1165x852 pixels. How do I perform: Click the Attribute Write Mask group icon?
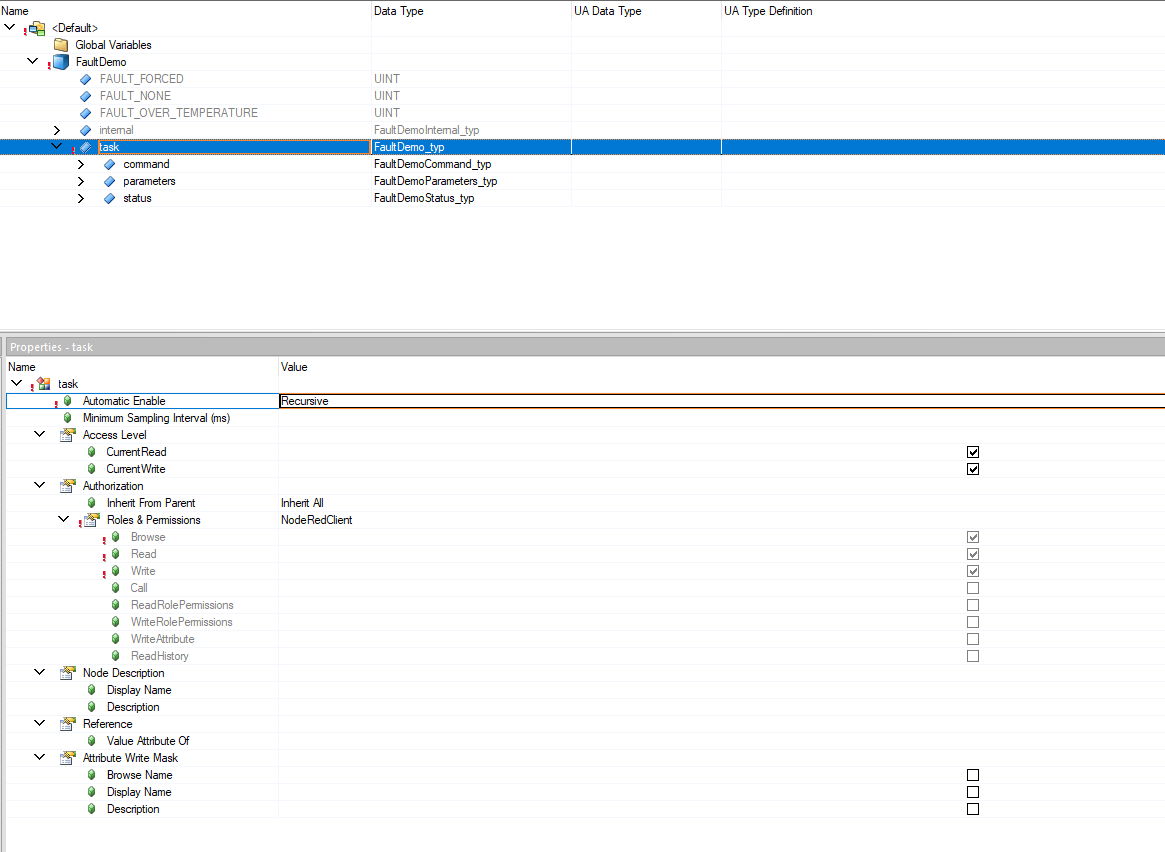click(68, 758)
